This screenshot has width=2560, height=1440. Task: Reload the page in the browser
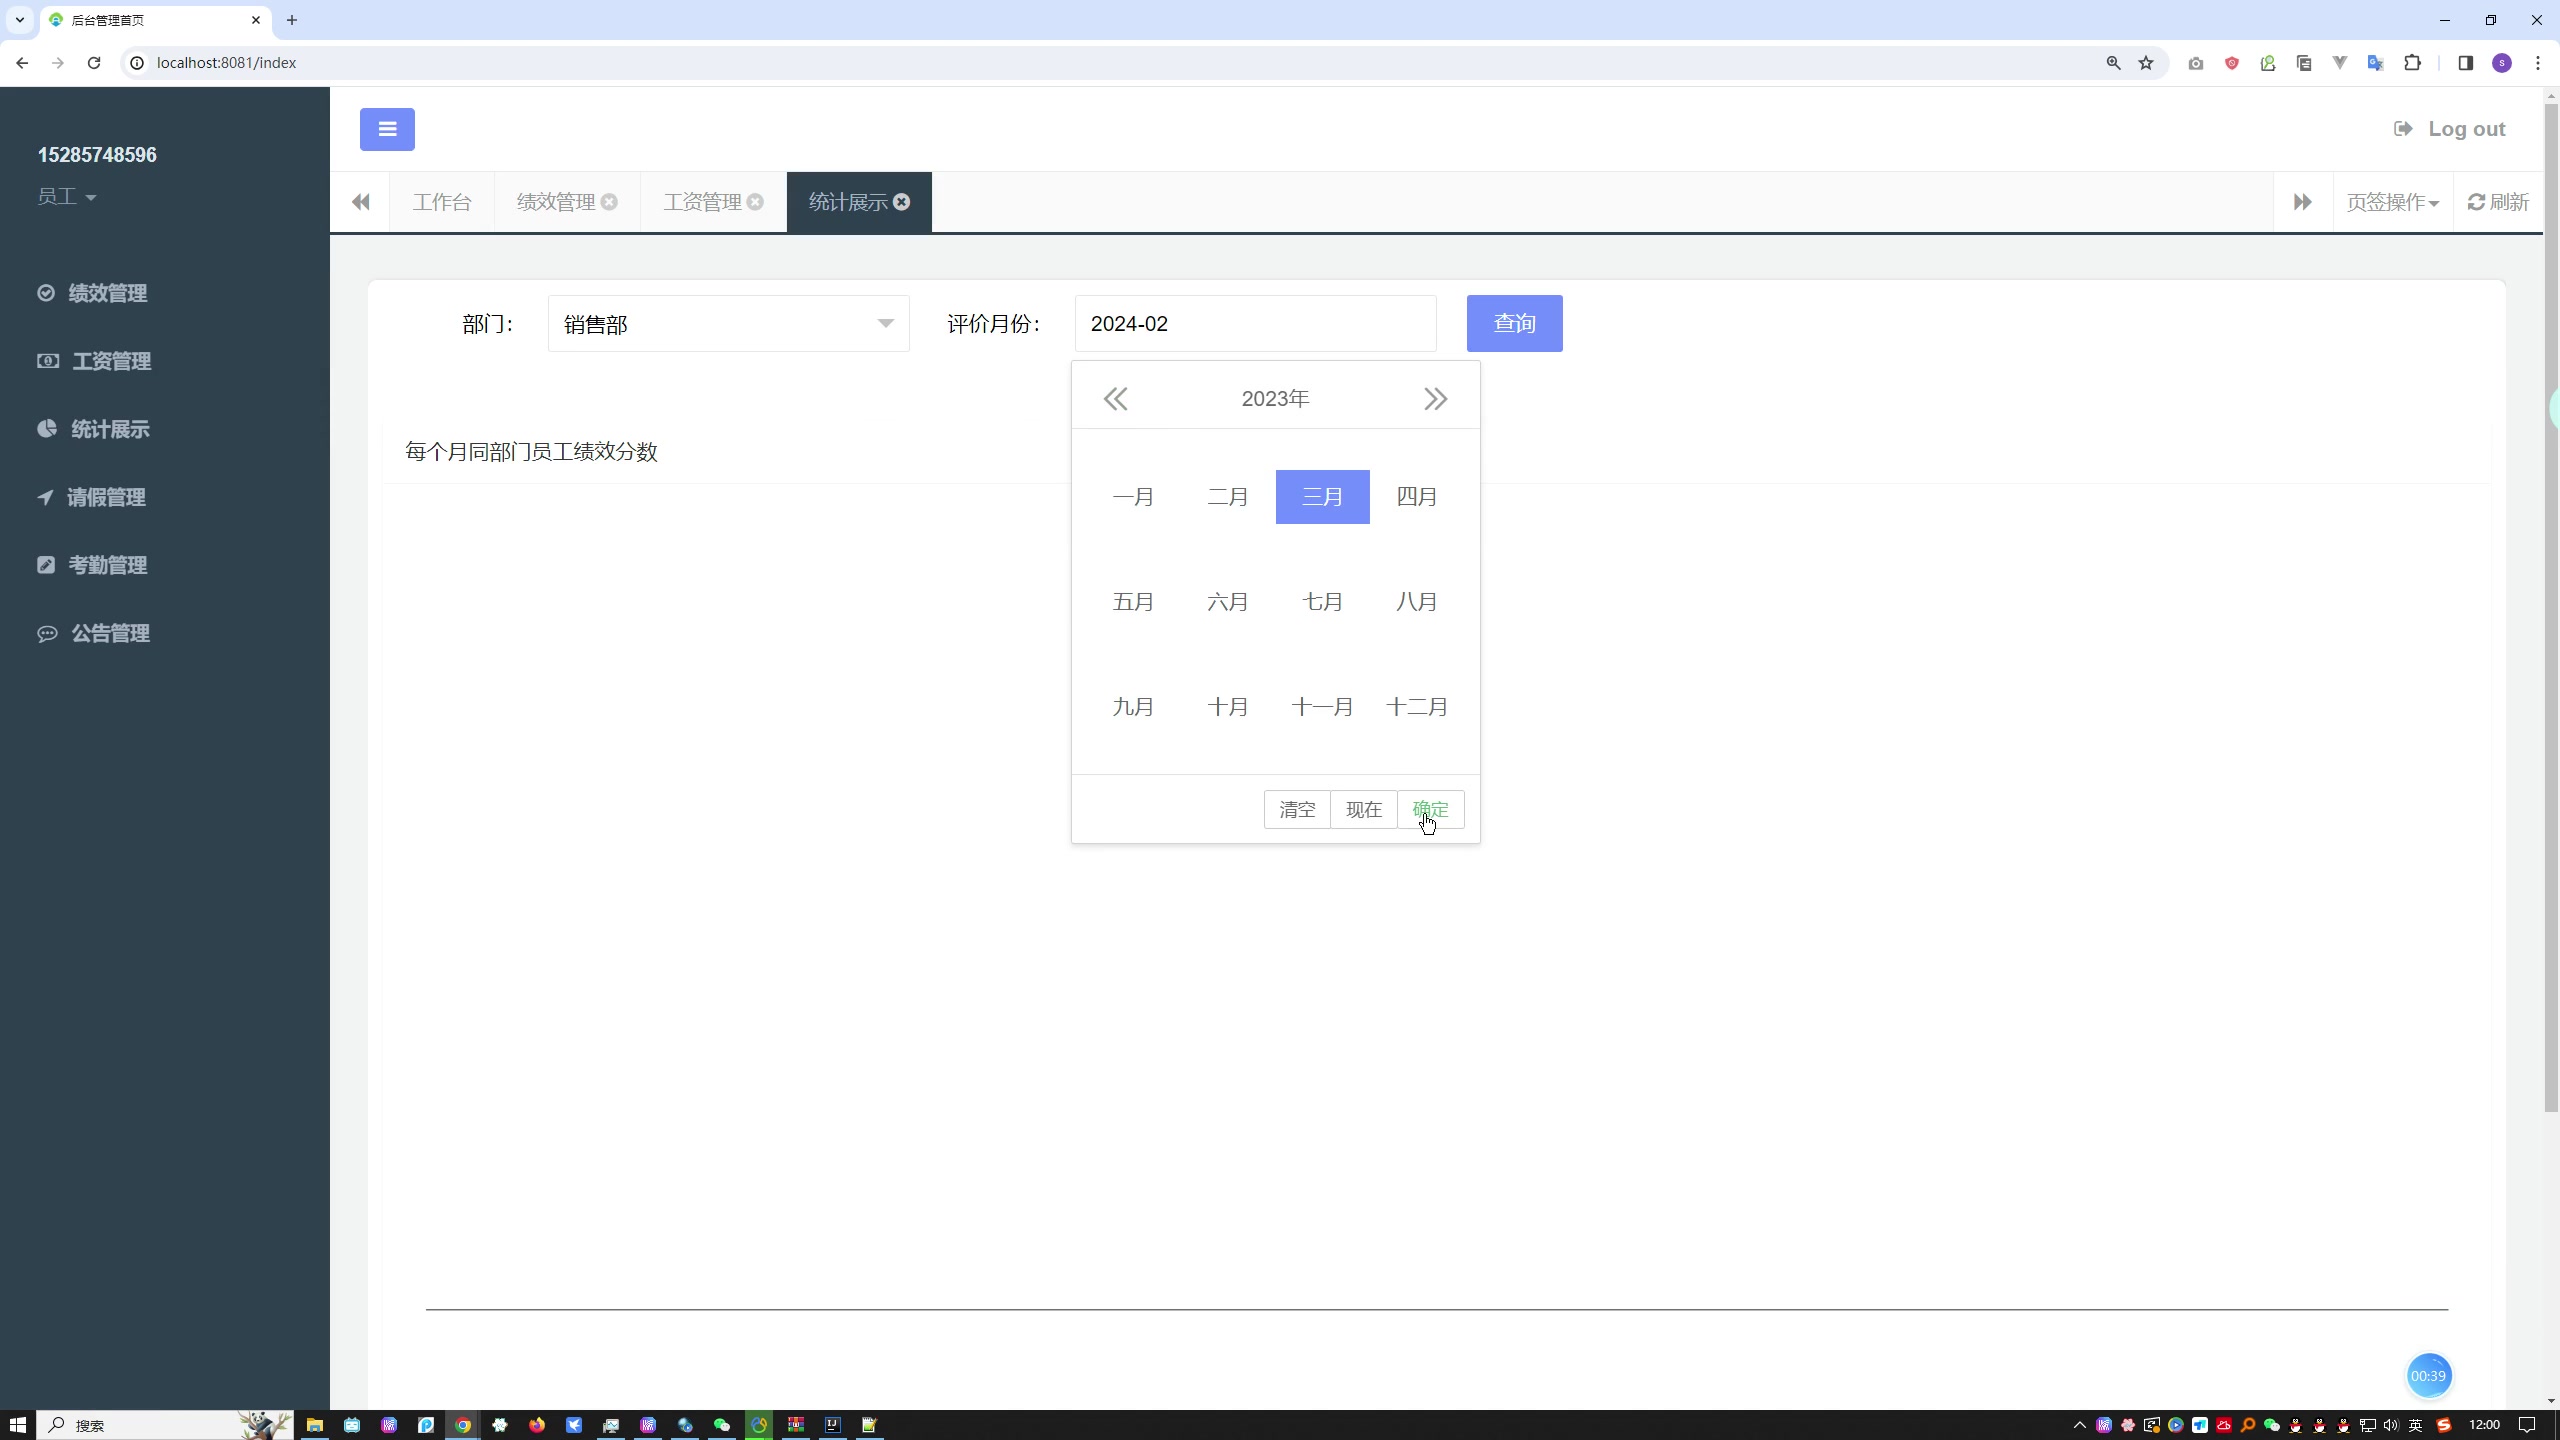pos(94,63)
